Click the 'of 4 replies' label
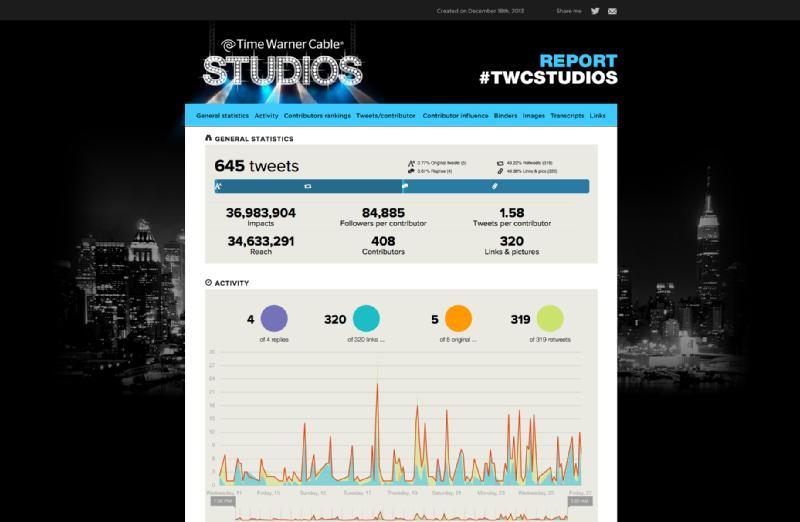The width and height of the screenshot is (800, 522). [274, 340]
